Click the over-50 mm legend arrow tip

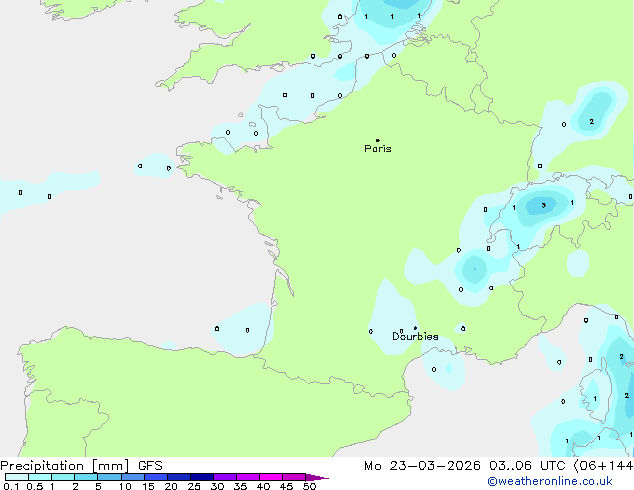tap(317, 477)
